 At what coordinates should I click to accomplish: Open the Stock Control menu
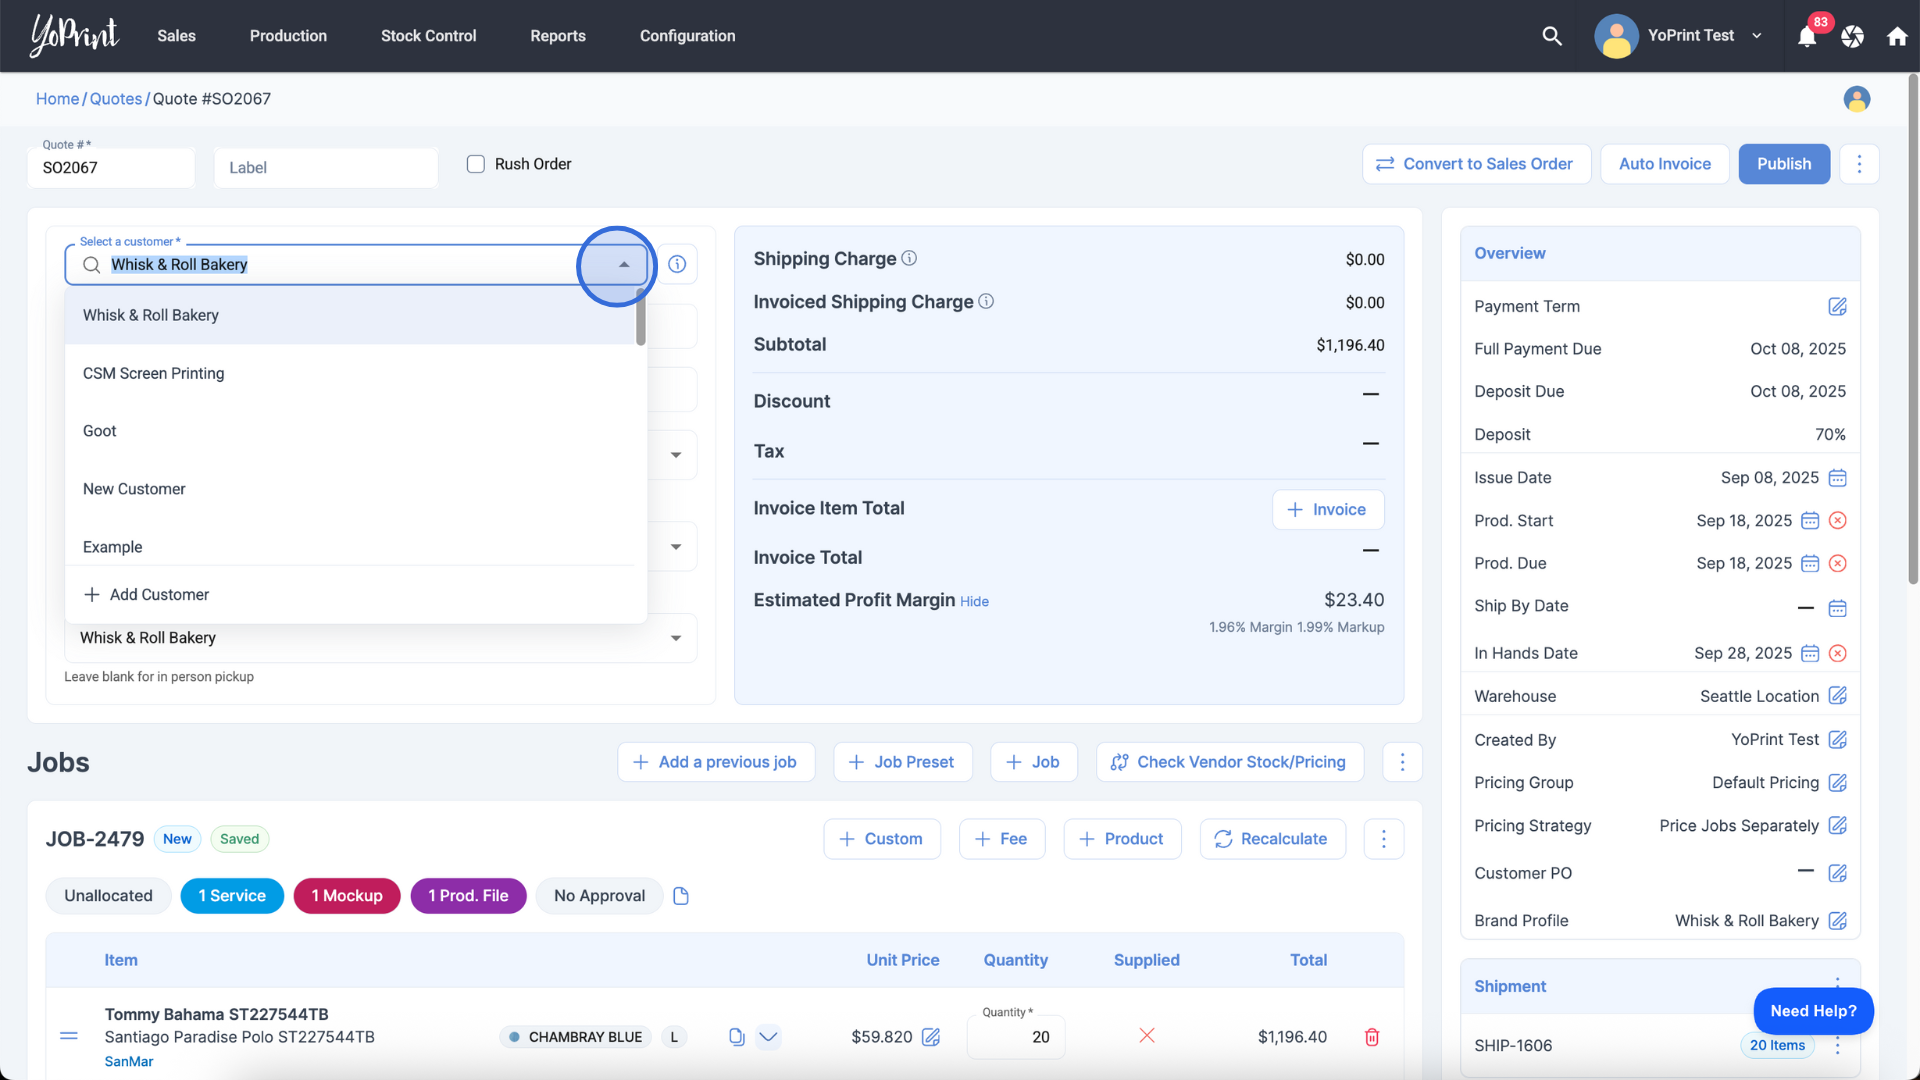(428, 36)
